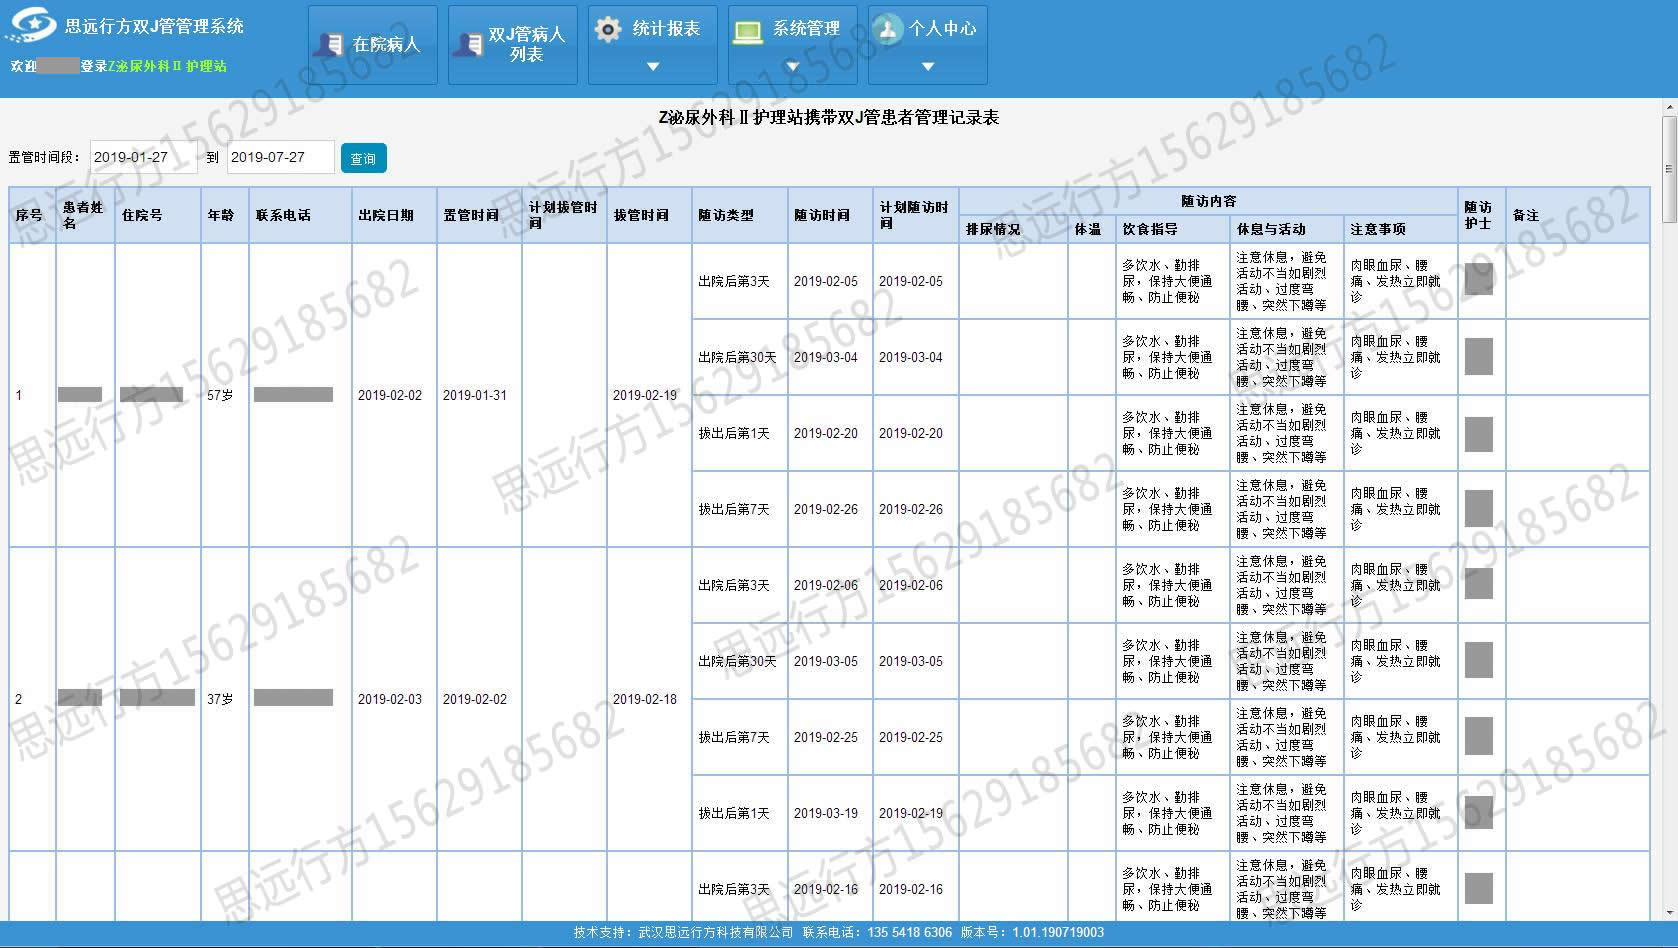Click the 计划随访时间 column header
1678x948 pixels.
(914, 215)
